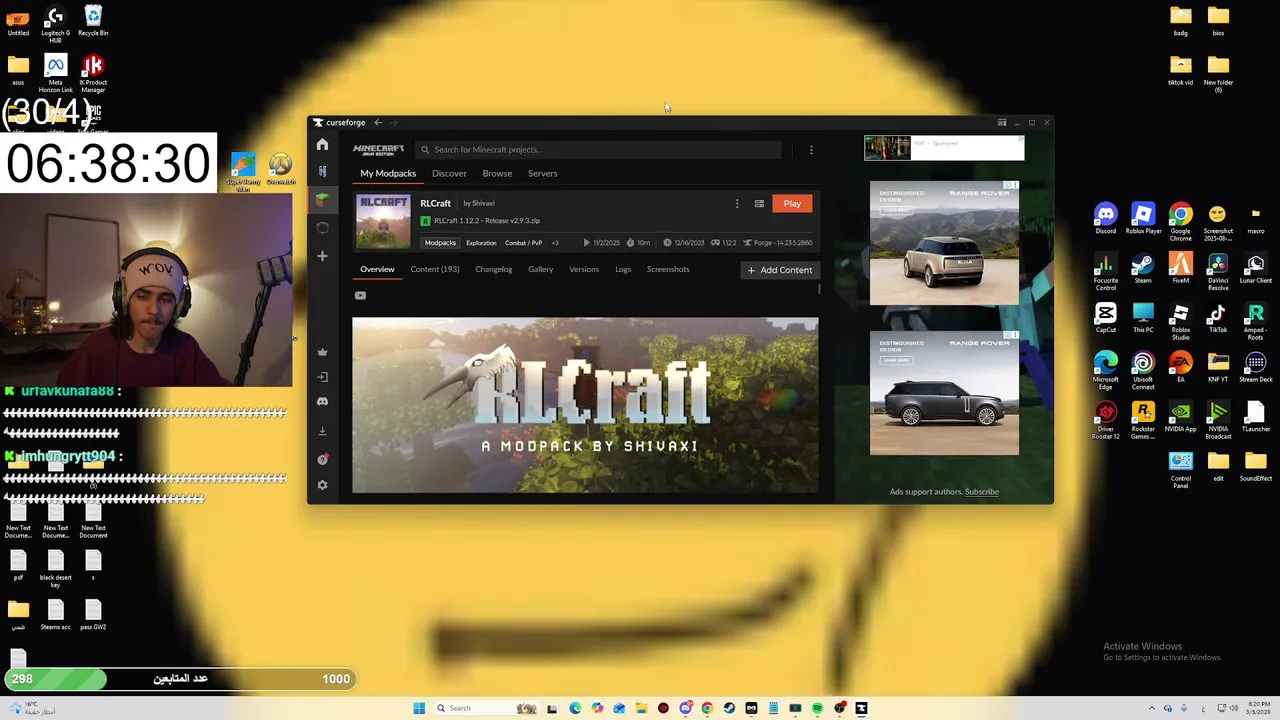
Task: Click the Combat / PvP category tag
Action: (x=523, y=243)
